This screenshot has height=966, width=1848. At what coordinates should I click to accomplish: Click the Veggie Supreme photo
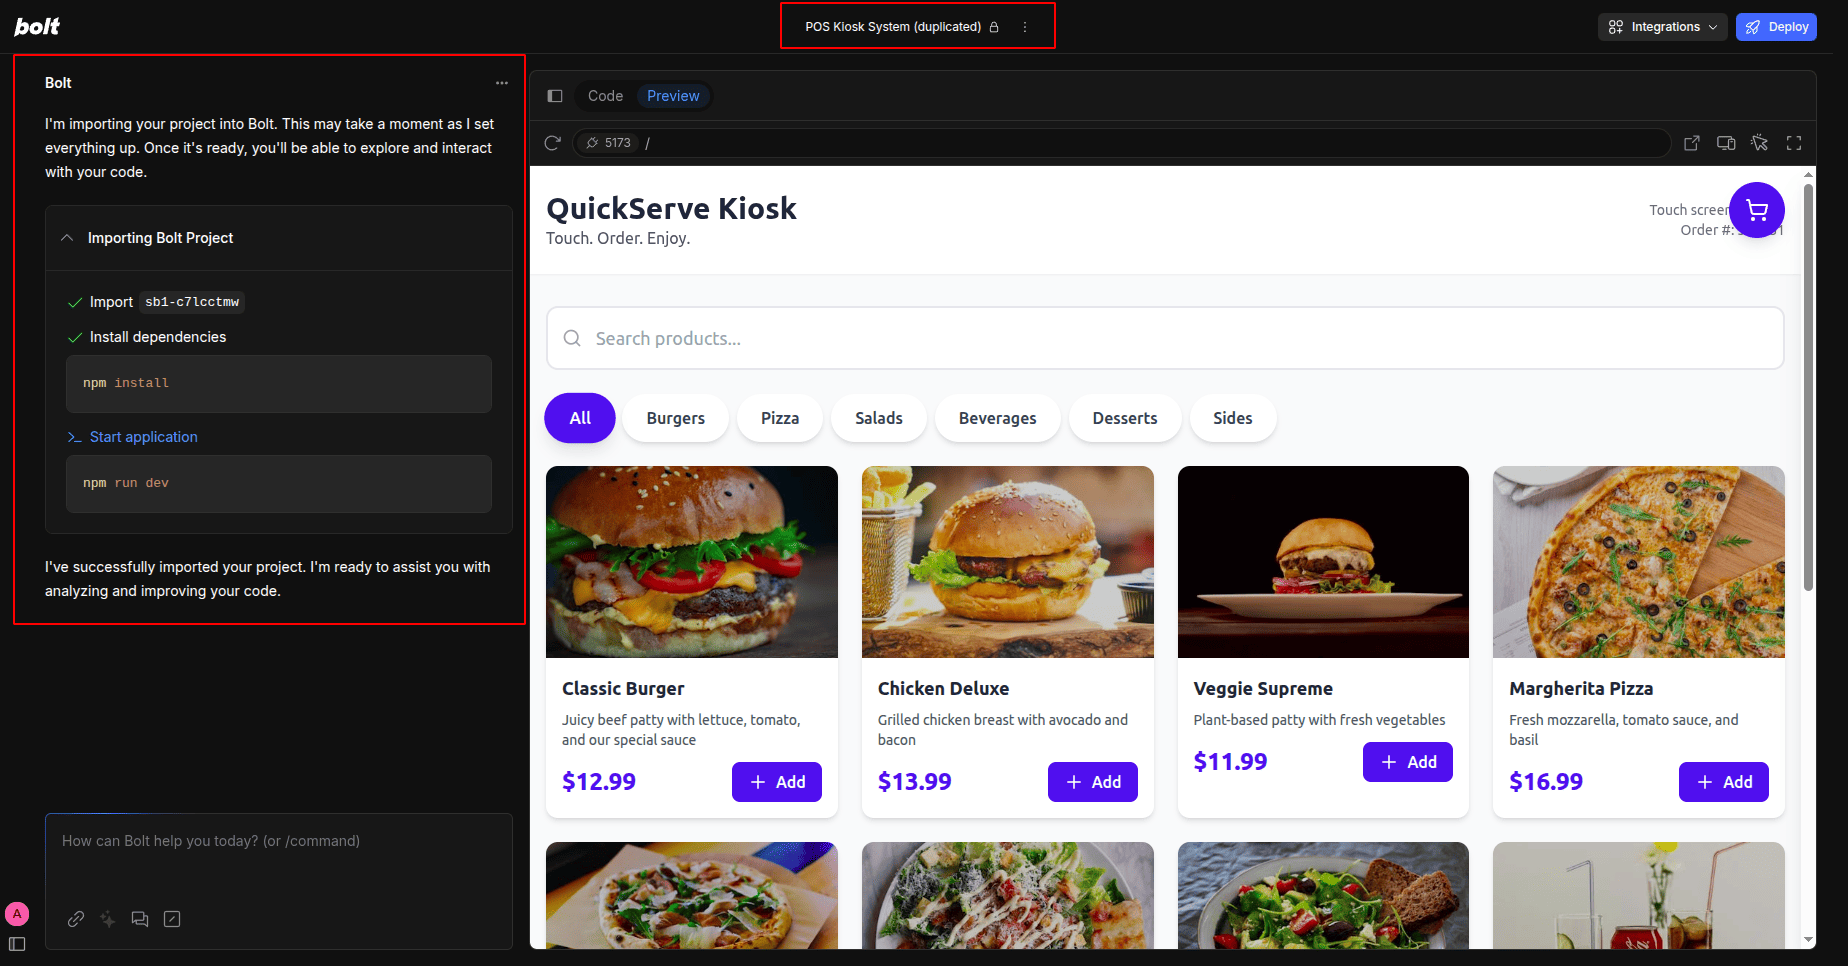(x=1323, y=562)
